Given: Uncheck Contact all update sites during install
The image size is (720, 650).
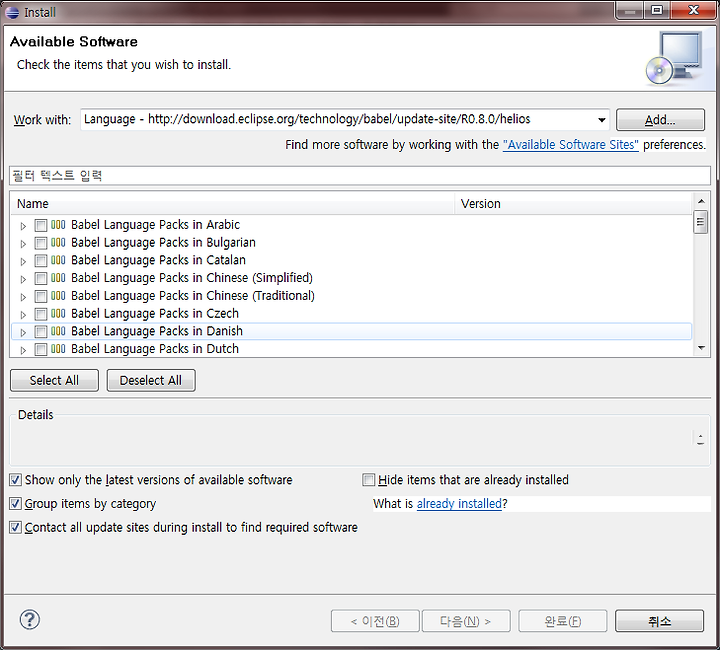Looking at the screenshot, I should (x=15, y=527).
